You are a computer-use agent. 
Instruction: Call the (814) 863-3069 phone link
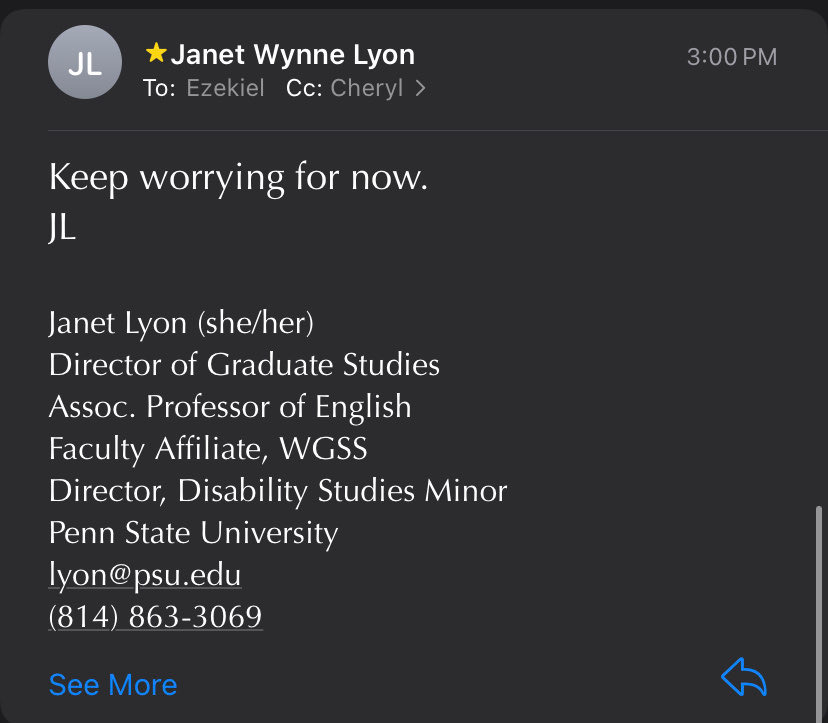[155, 617]
